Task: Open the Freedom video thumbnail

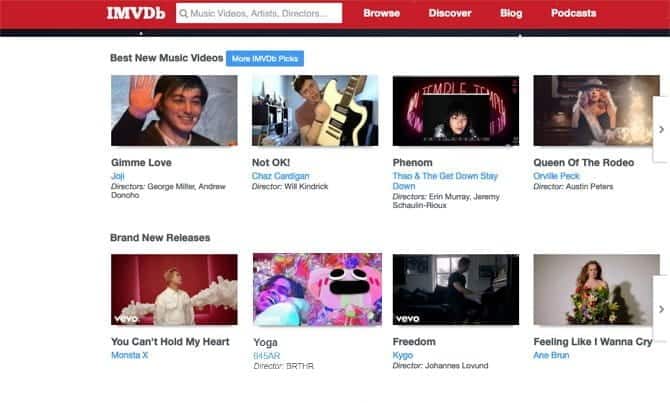Action: tap(455, 289)
